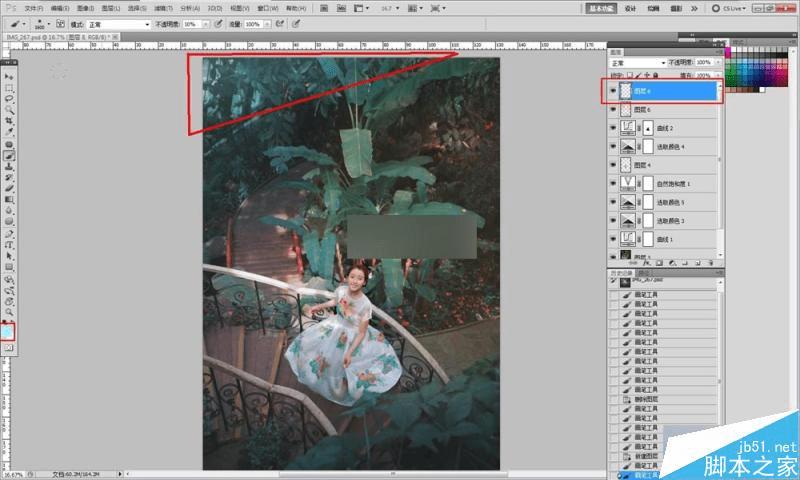Click the Zoom tool in toolbox
The width and height of the screenshot is (800, 480).
click(x=9, y=312)
